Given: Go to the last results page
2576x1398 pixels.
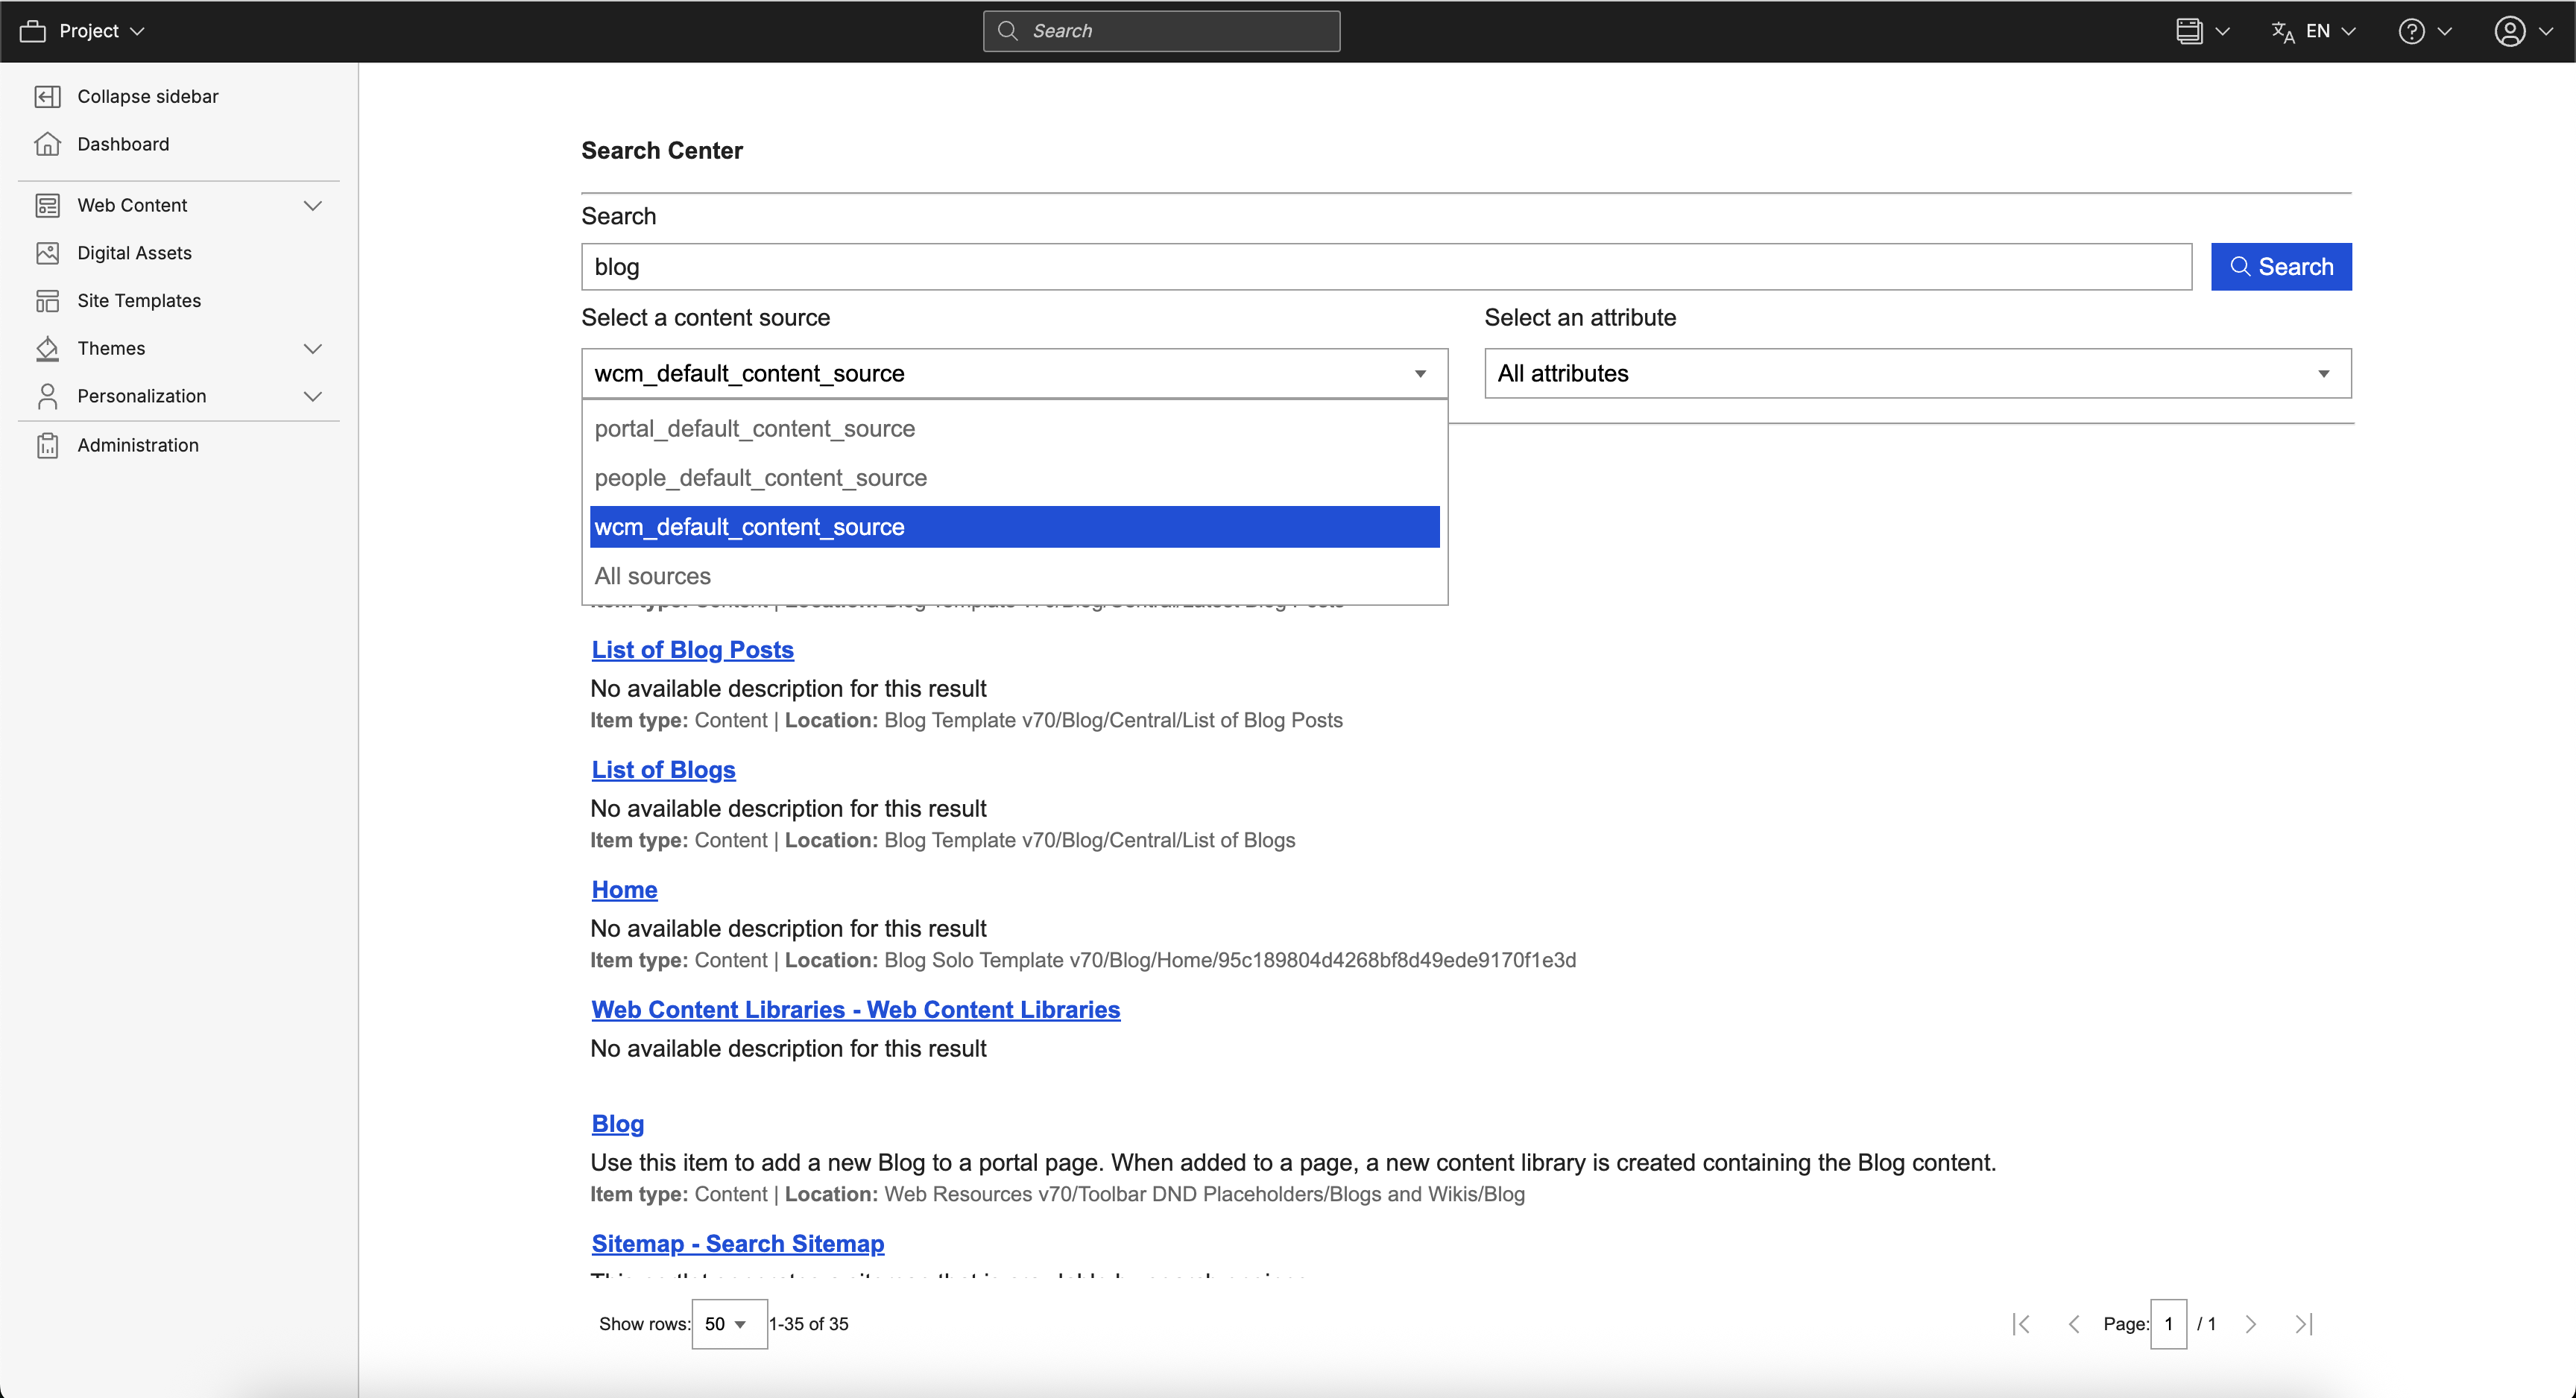Looking at the screenshot, I should coord(2303,1324).
